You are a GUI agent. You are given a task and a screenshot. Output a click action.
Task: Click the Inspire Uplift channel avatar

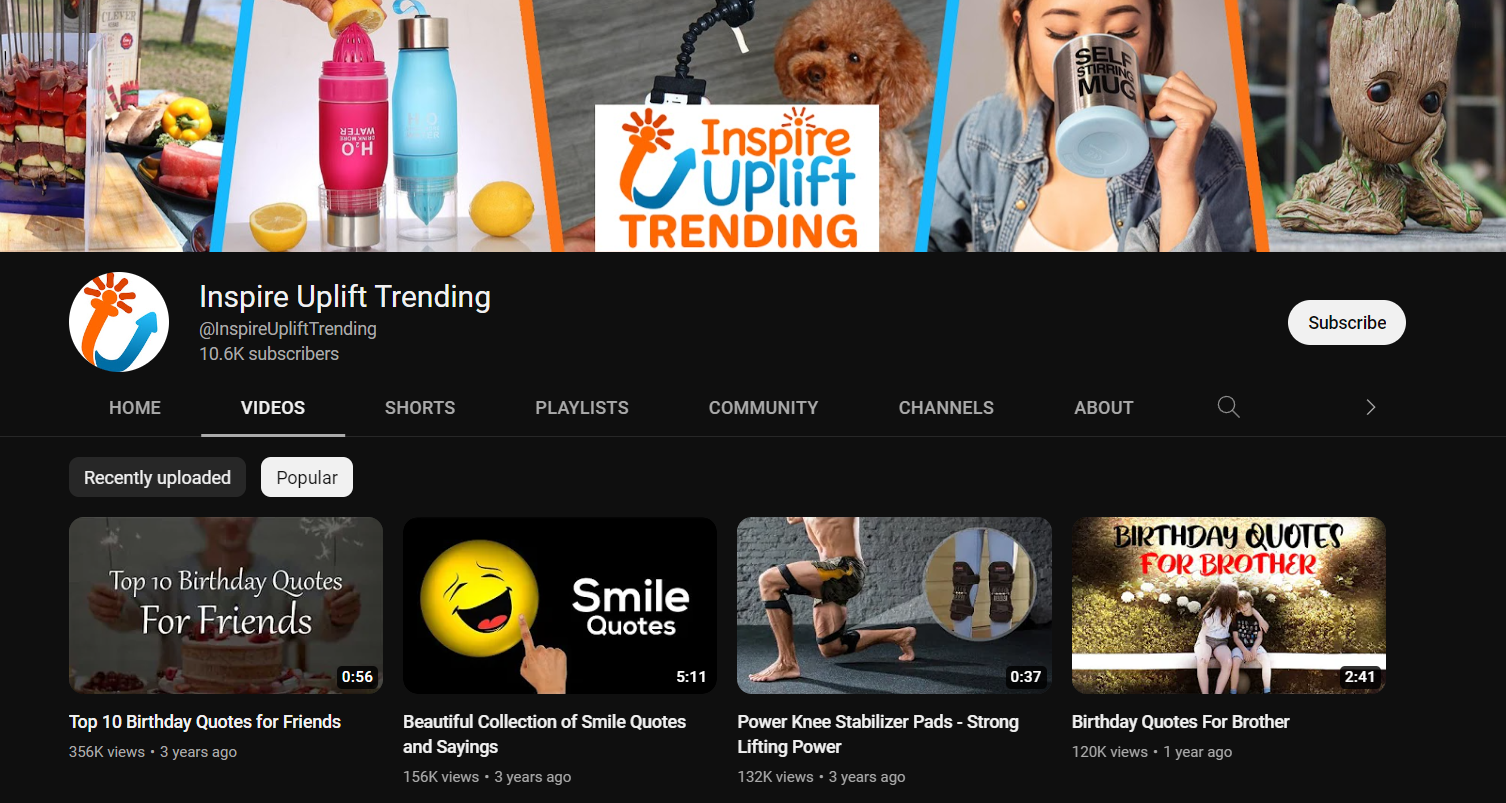pyautogui.click(x=119, y=322)
